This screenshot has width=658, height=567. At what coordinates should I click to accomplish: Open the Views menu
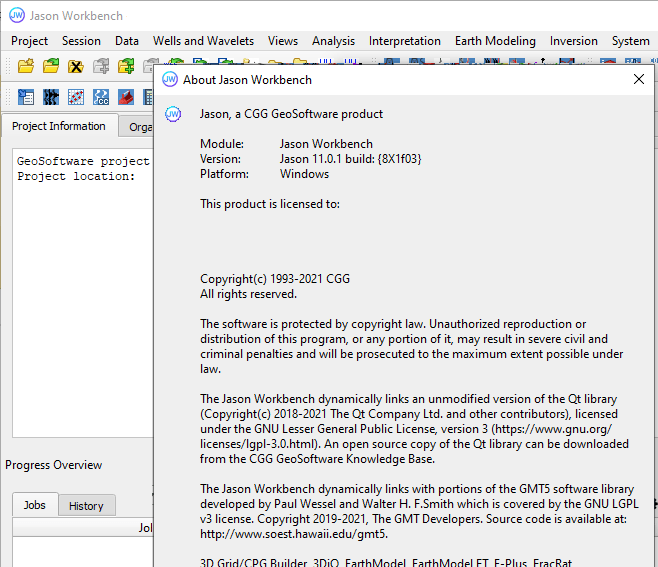[283, 41]
